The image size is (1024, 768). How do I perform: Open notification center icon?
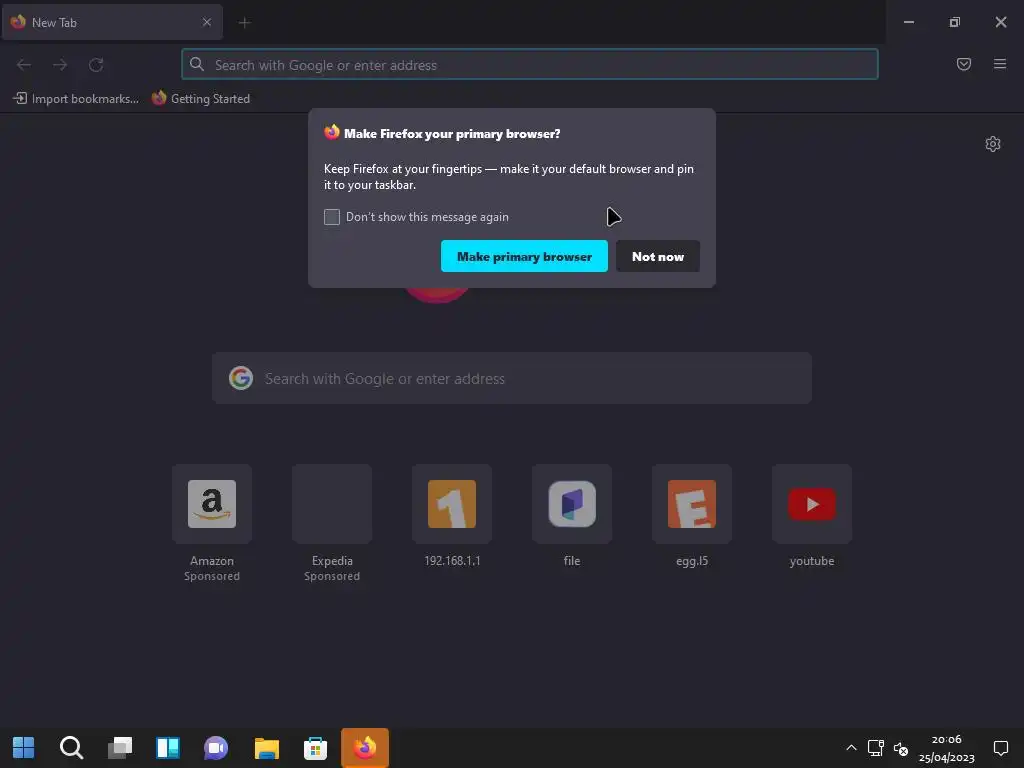coord(1000,748)
